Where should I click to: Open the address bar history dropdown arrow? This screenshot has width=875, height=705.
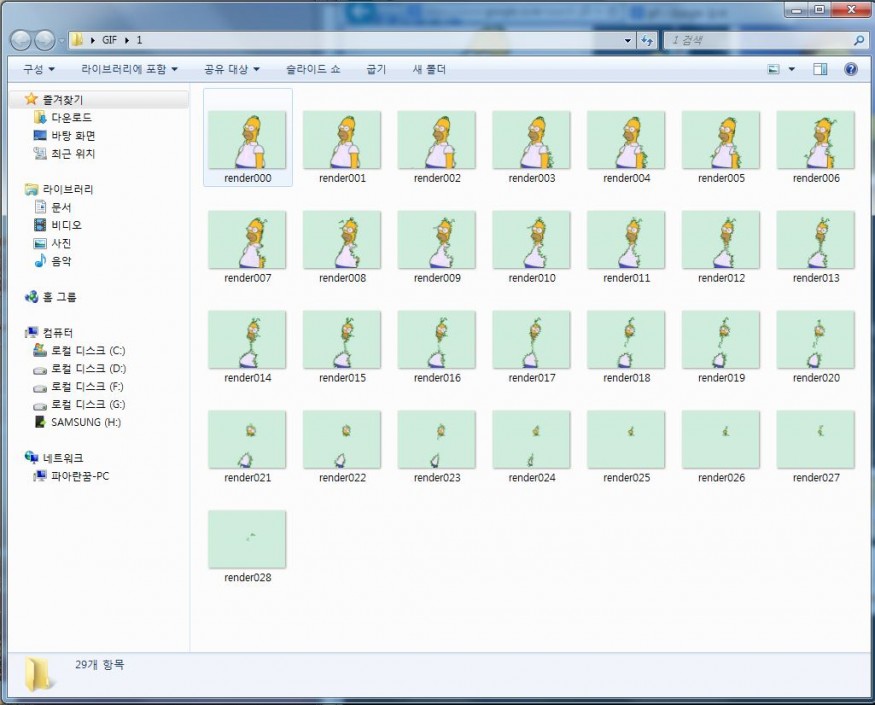(x=628, y=40)
